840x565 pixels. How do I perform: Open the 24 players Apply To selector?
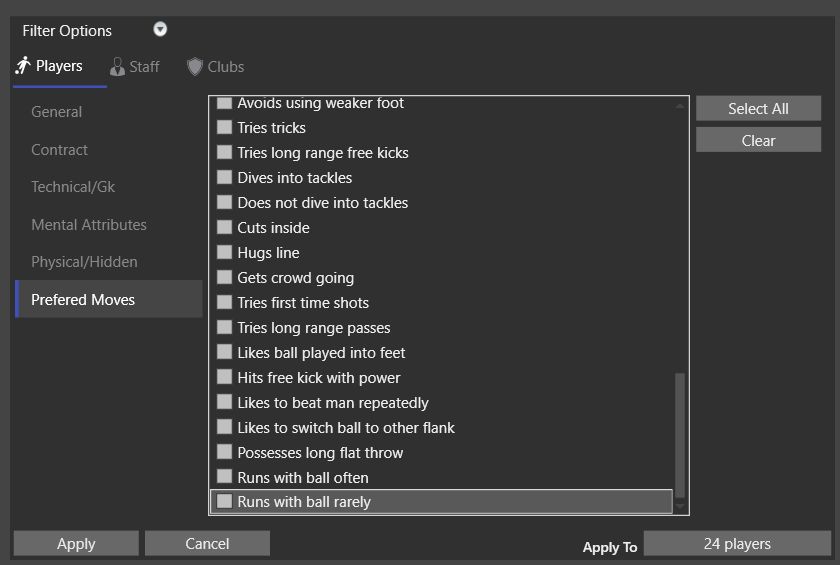(x=737, y=544)
